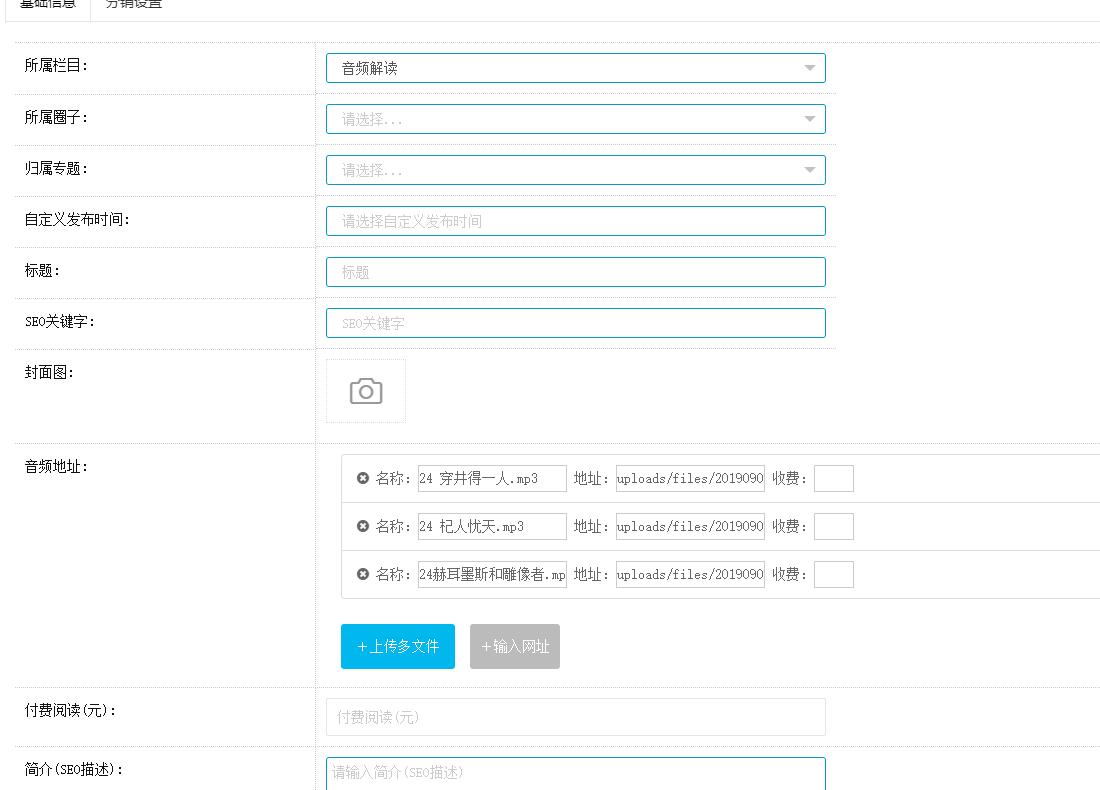Click the 地址 field for '24 杞人忧天.mp3'
The width and height of the screenshot is (1100, 790).
[x=690, y=526]
